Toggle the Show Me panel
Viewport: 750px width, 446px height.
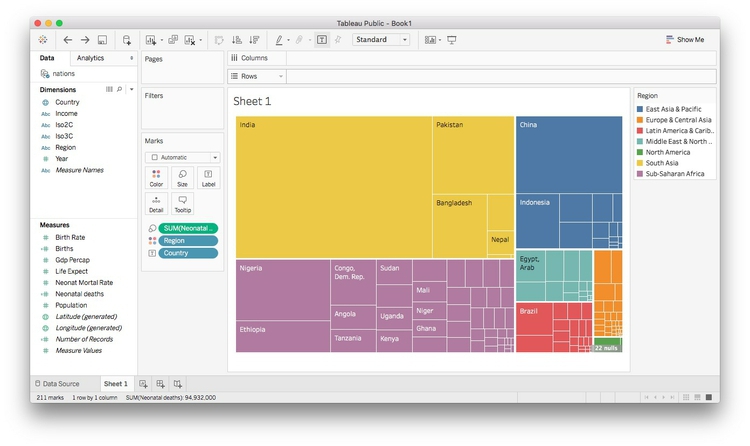click(684, 40)
